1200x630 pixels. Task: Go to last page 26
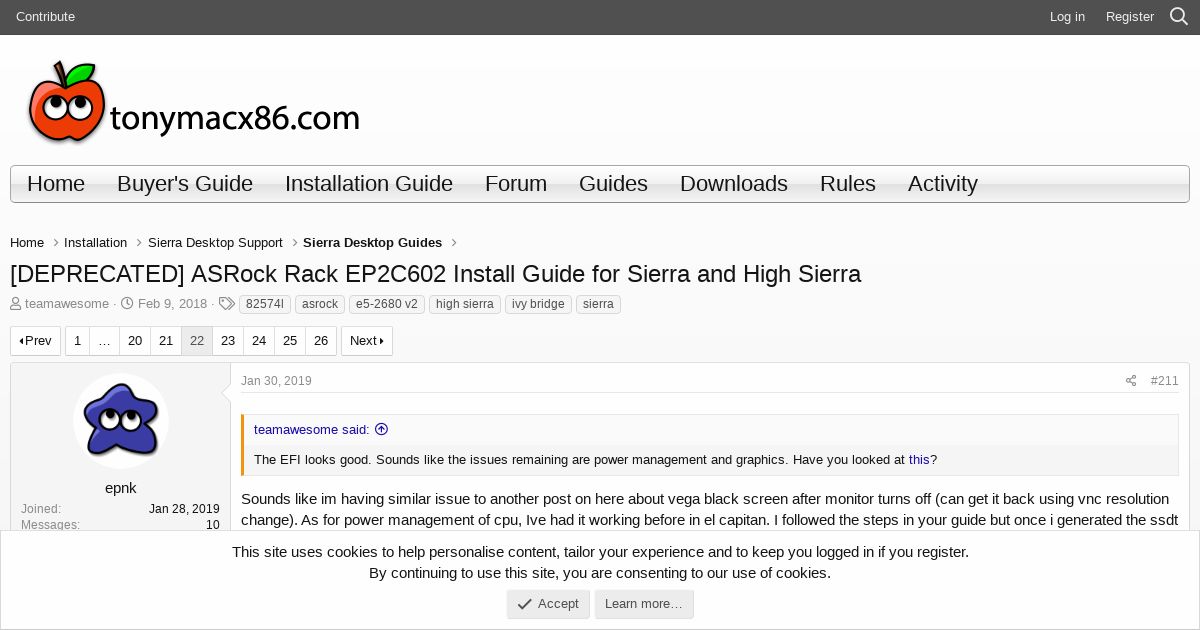pyautogui.click(x=321, y=341)
